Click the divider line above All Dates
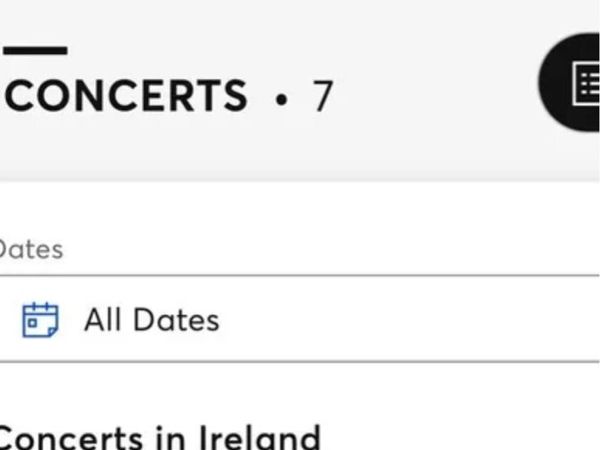Viewport: 600px width, 450px height. pos(300,275)
